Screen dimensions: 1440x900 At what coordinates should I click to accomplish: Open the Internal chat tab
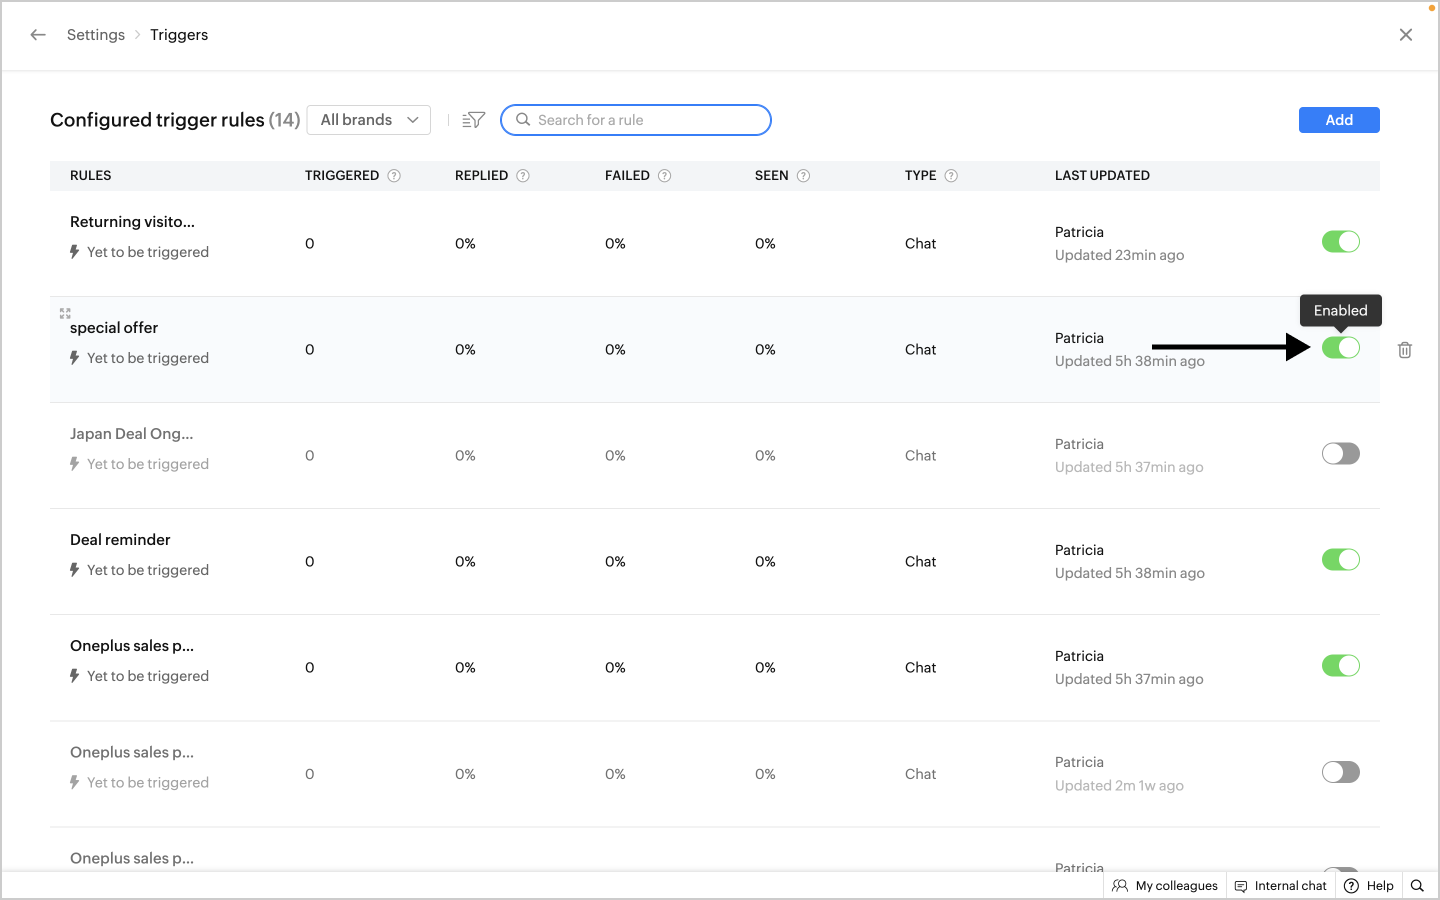click(x=1280, y=886)
